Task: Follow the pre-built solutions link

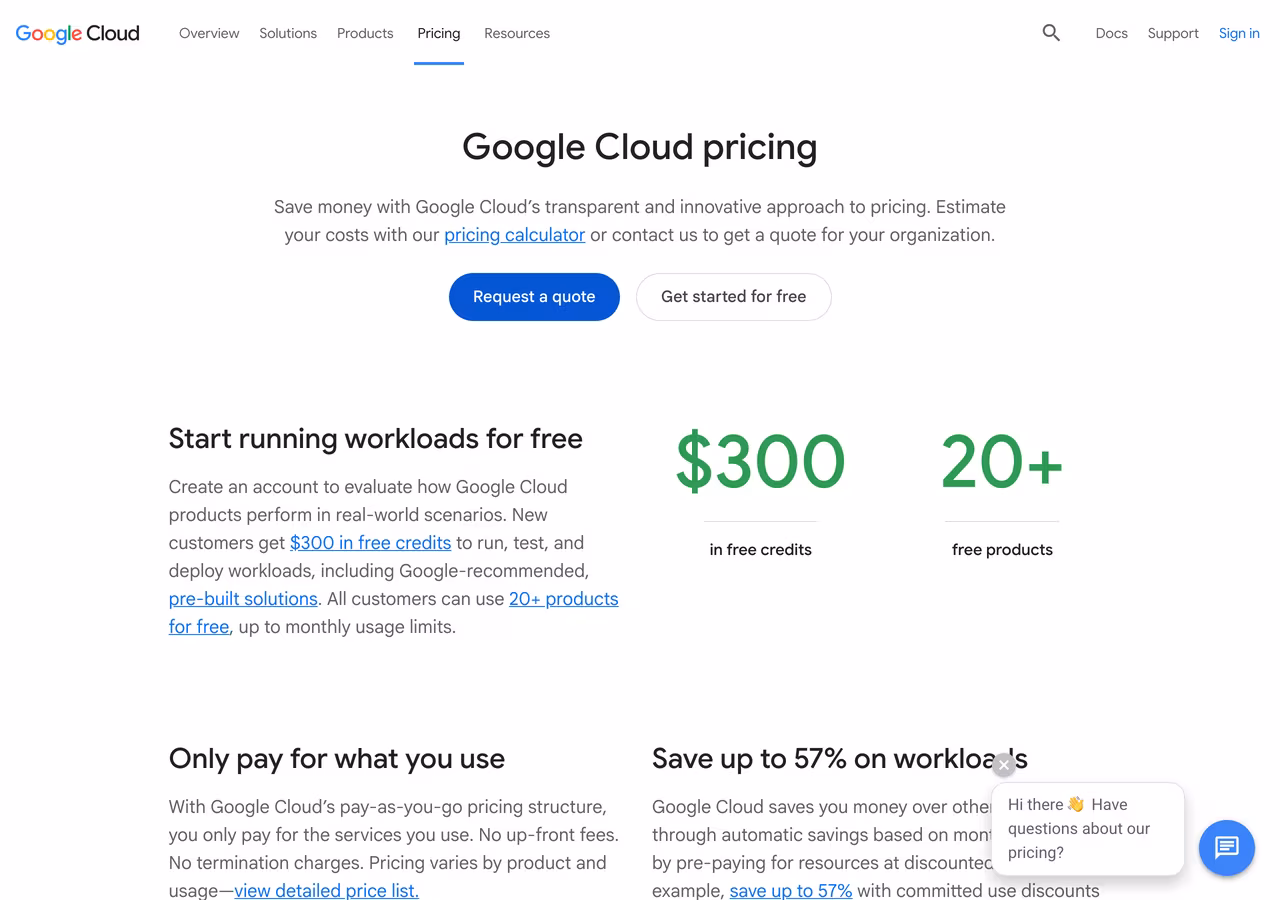Action: (x=243, y=599)
